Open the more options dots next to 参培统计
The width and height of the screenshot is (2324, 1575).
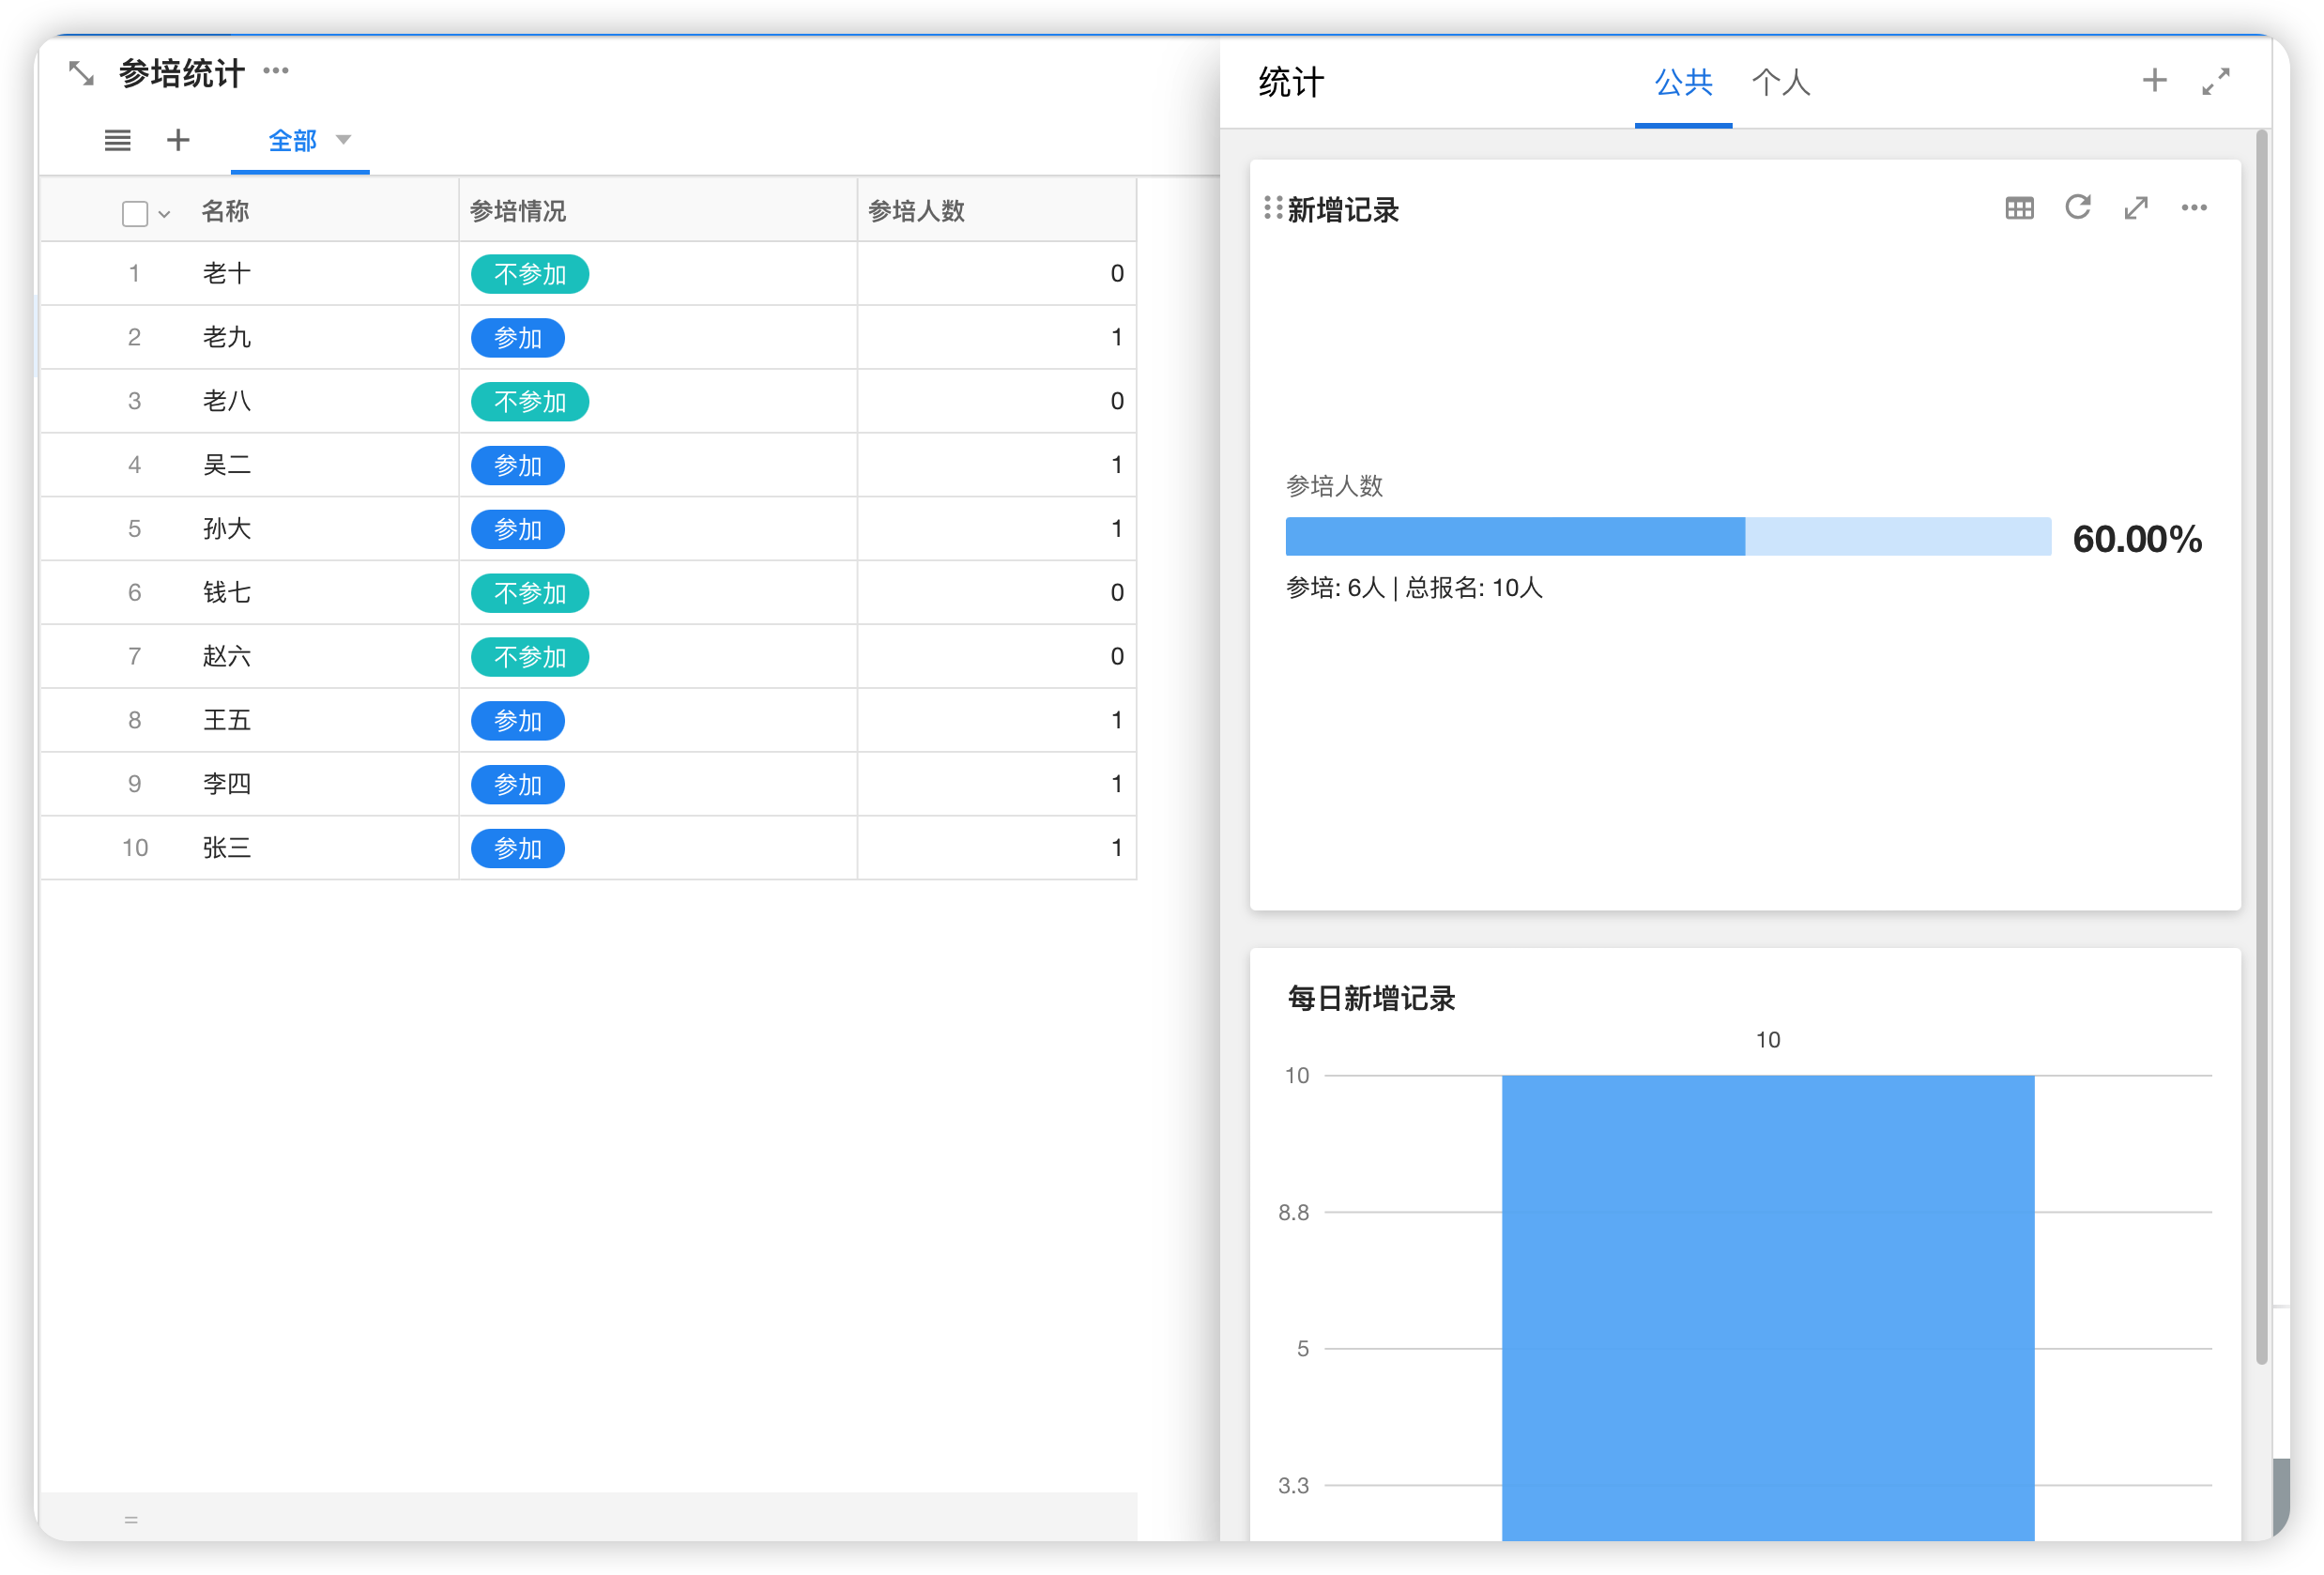pyautogui.click(x=276, y=71)
